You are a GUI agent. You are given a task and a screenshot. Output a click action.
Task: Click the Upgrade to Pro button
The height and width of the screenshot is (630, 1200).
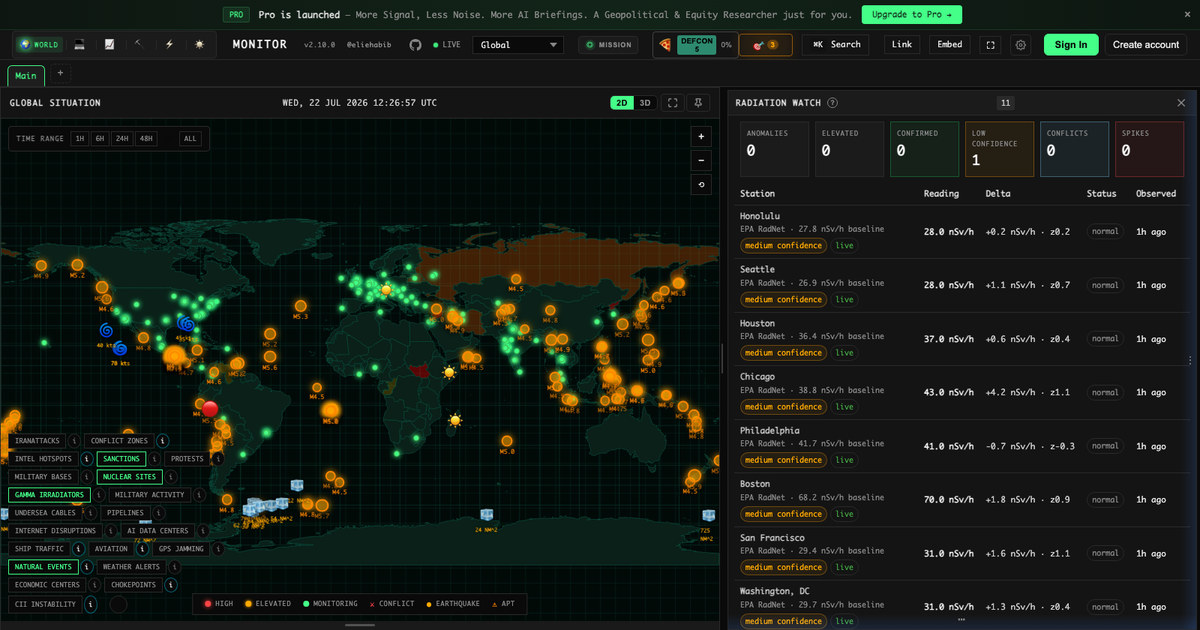[913, 14]
